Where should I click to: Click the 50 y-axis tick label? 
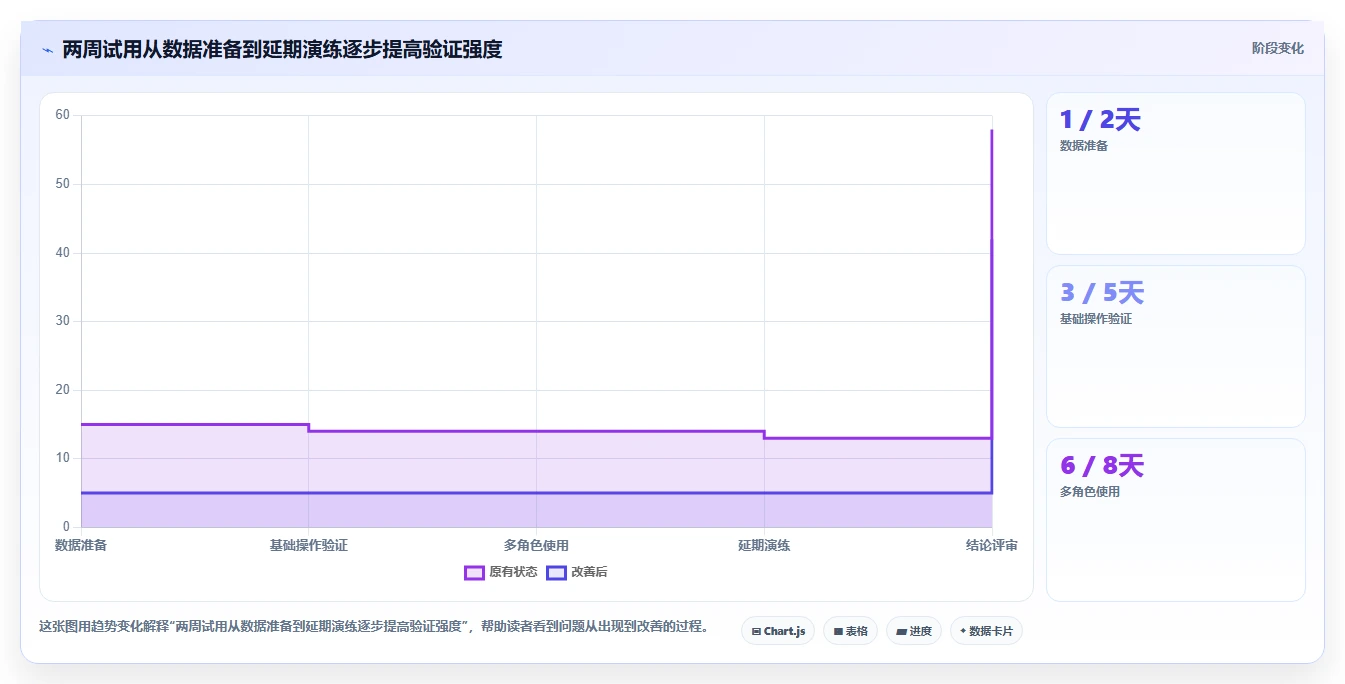pyautogui.click(x=63, y=184)
